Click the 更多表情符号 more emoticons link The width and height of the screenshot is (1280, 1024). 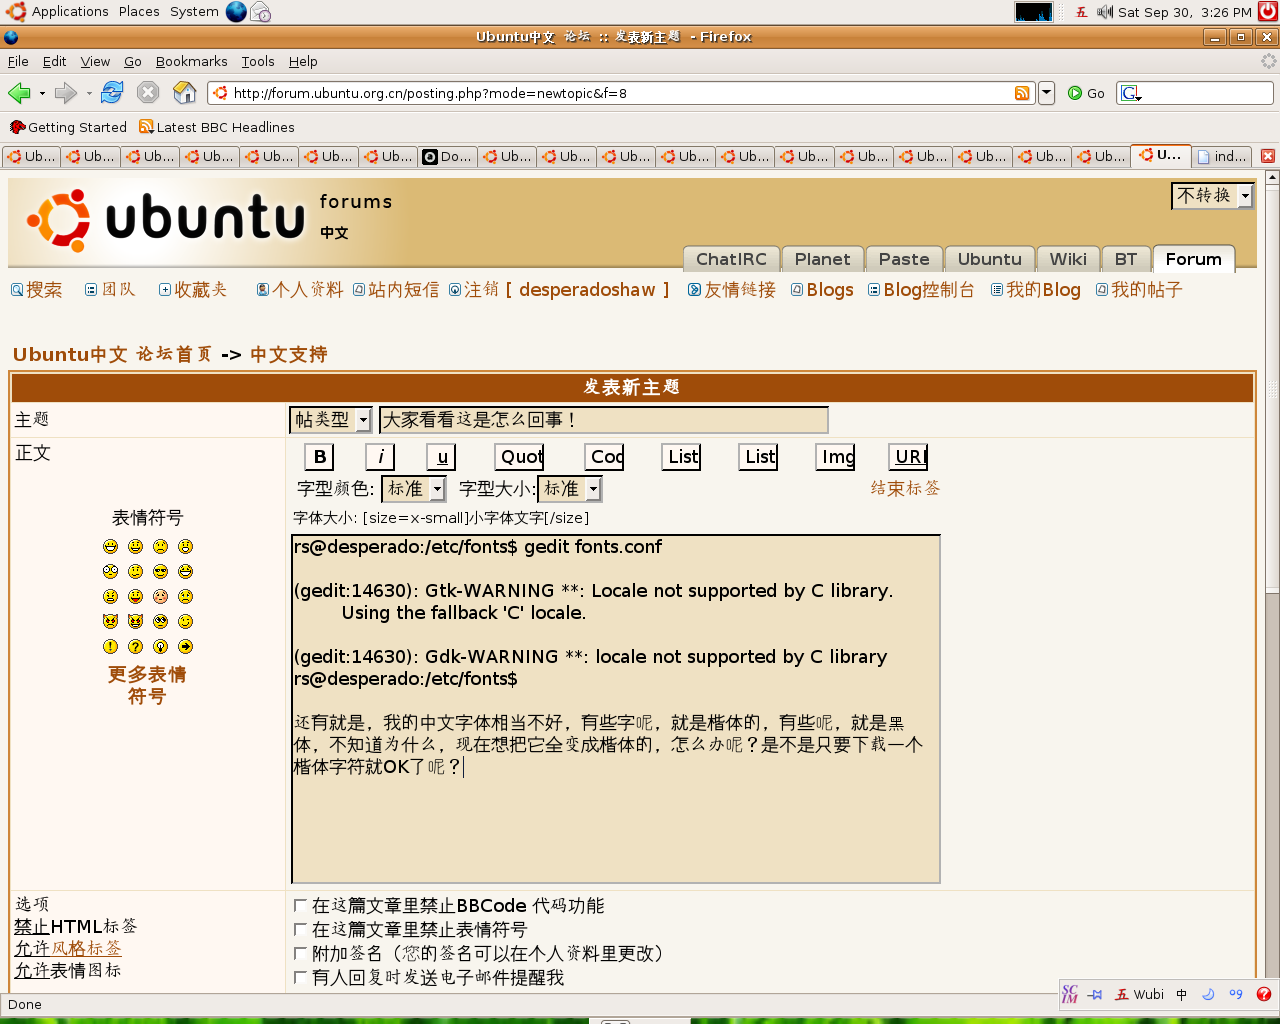(147, 685)
